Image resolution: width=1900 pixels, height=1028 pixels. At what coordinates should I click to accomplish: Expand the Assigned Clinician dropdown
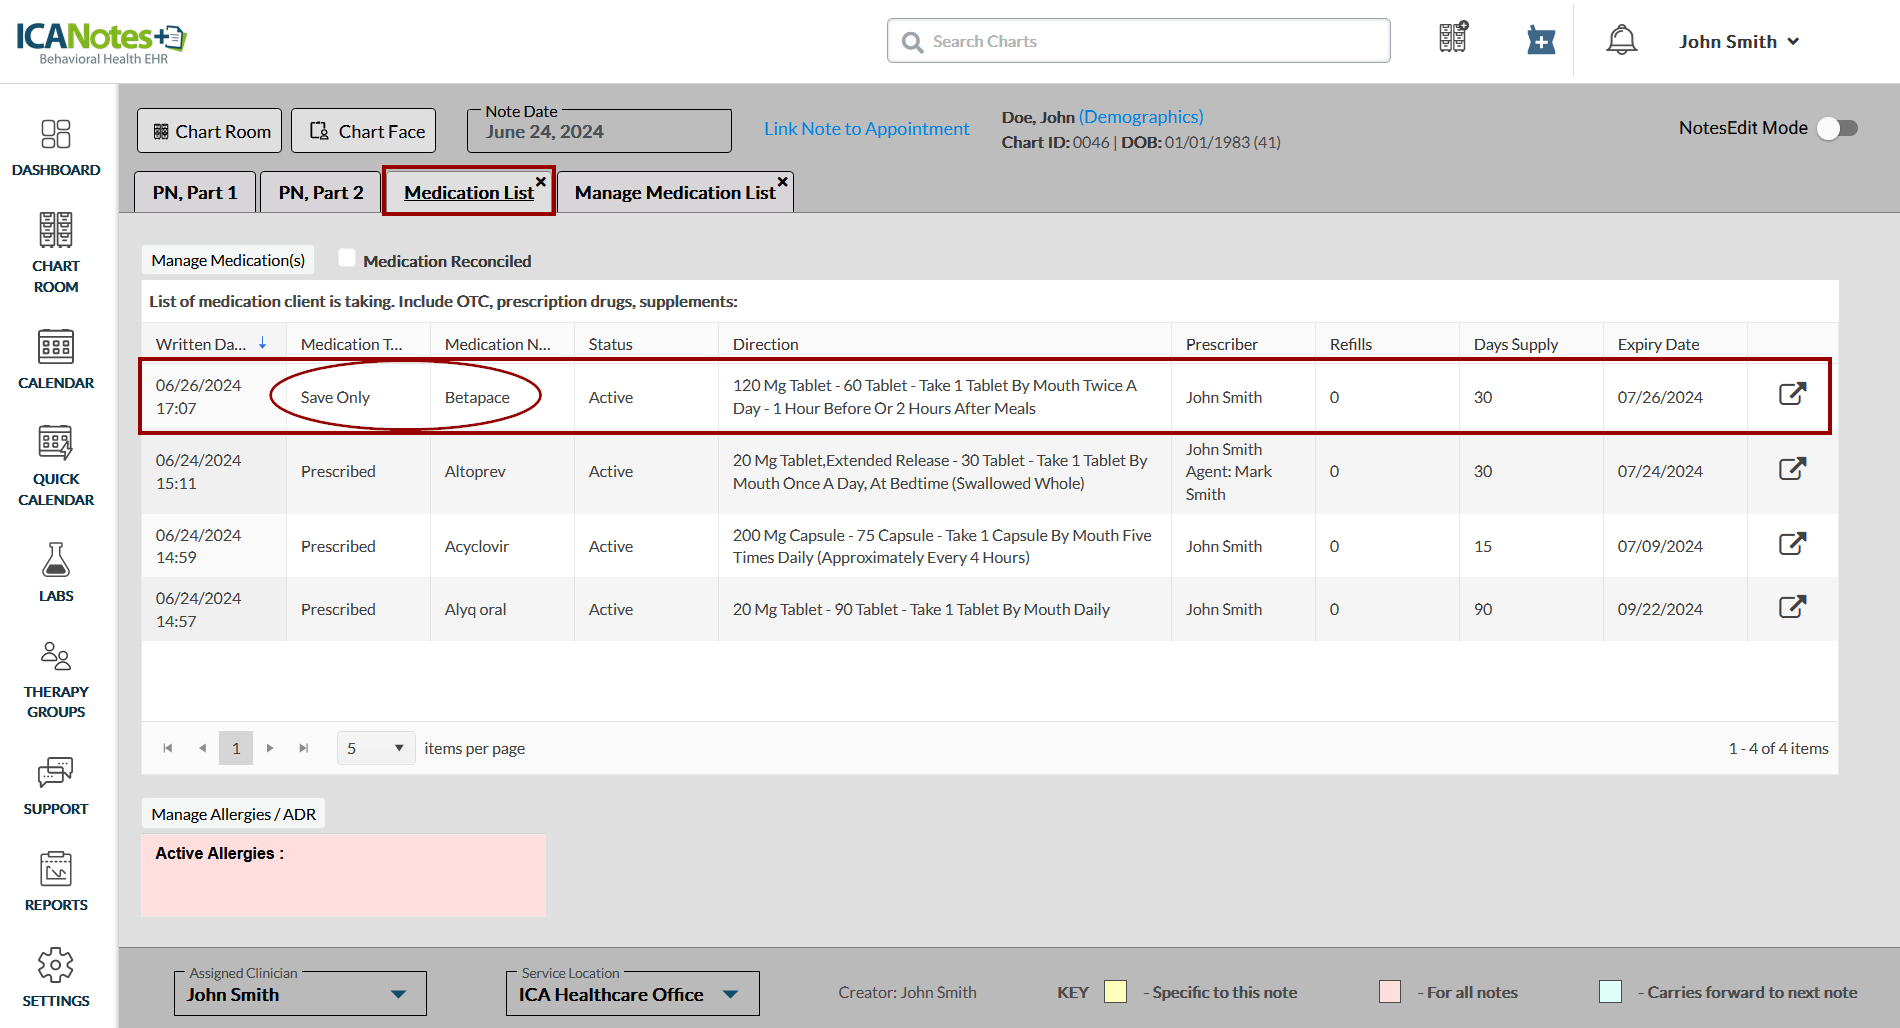point(398,994)
